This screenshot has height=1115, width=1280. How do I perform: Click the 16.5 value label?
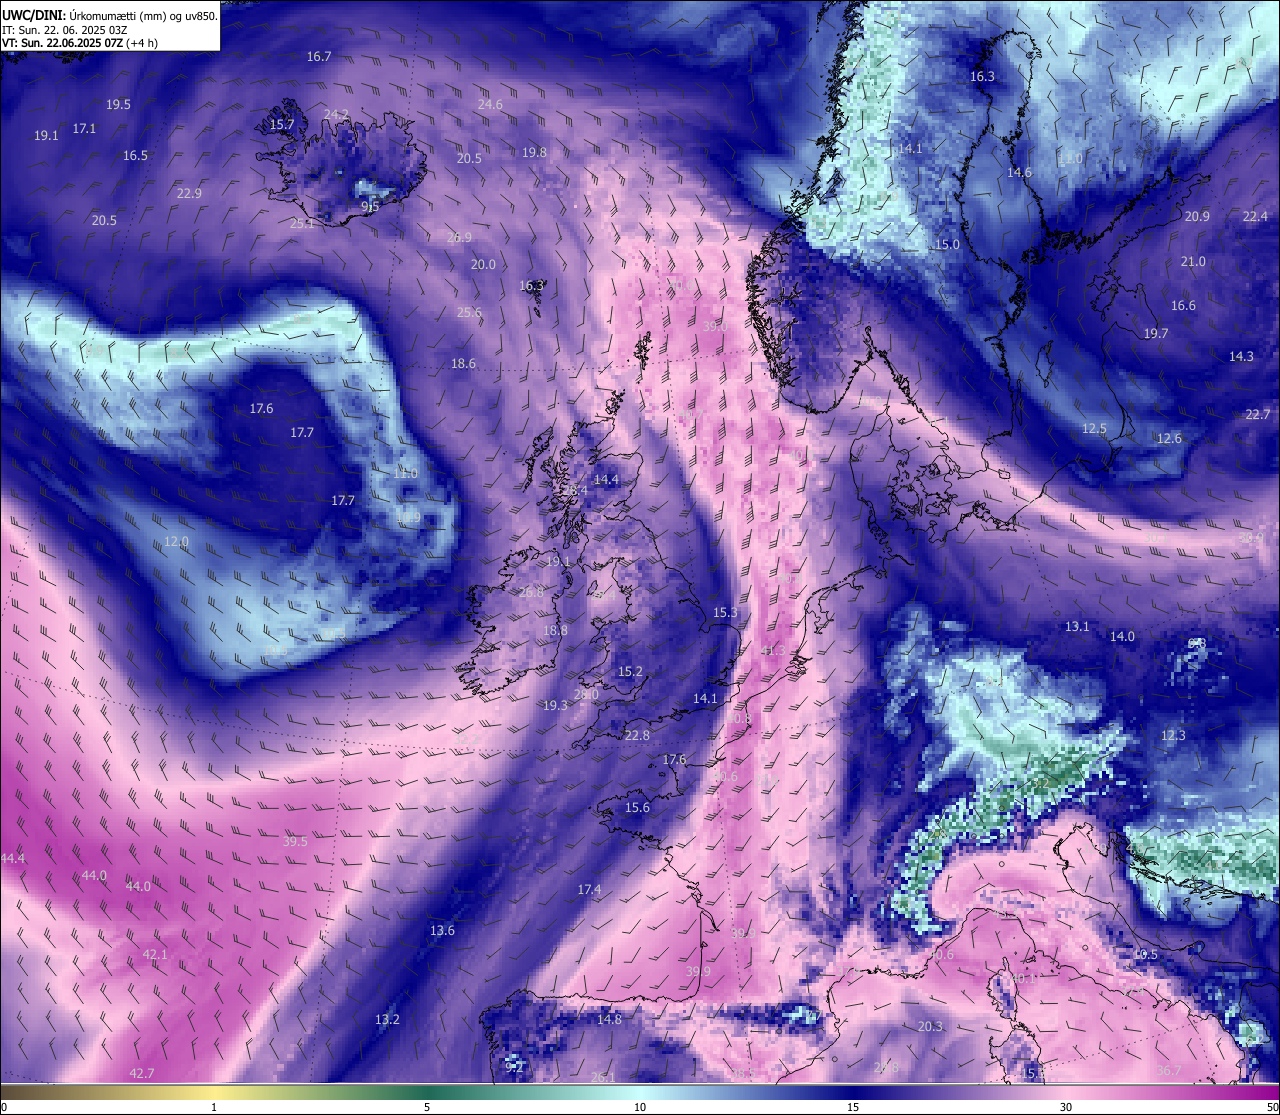(135, 155)
